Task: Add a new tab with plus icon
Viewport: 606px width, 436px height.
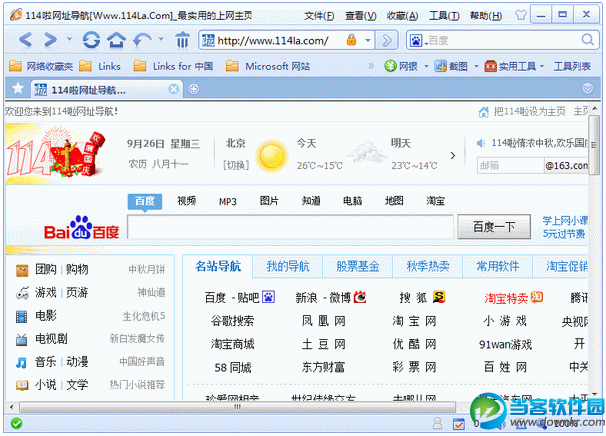Action: 194,89
